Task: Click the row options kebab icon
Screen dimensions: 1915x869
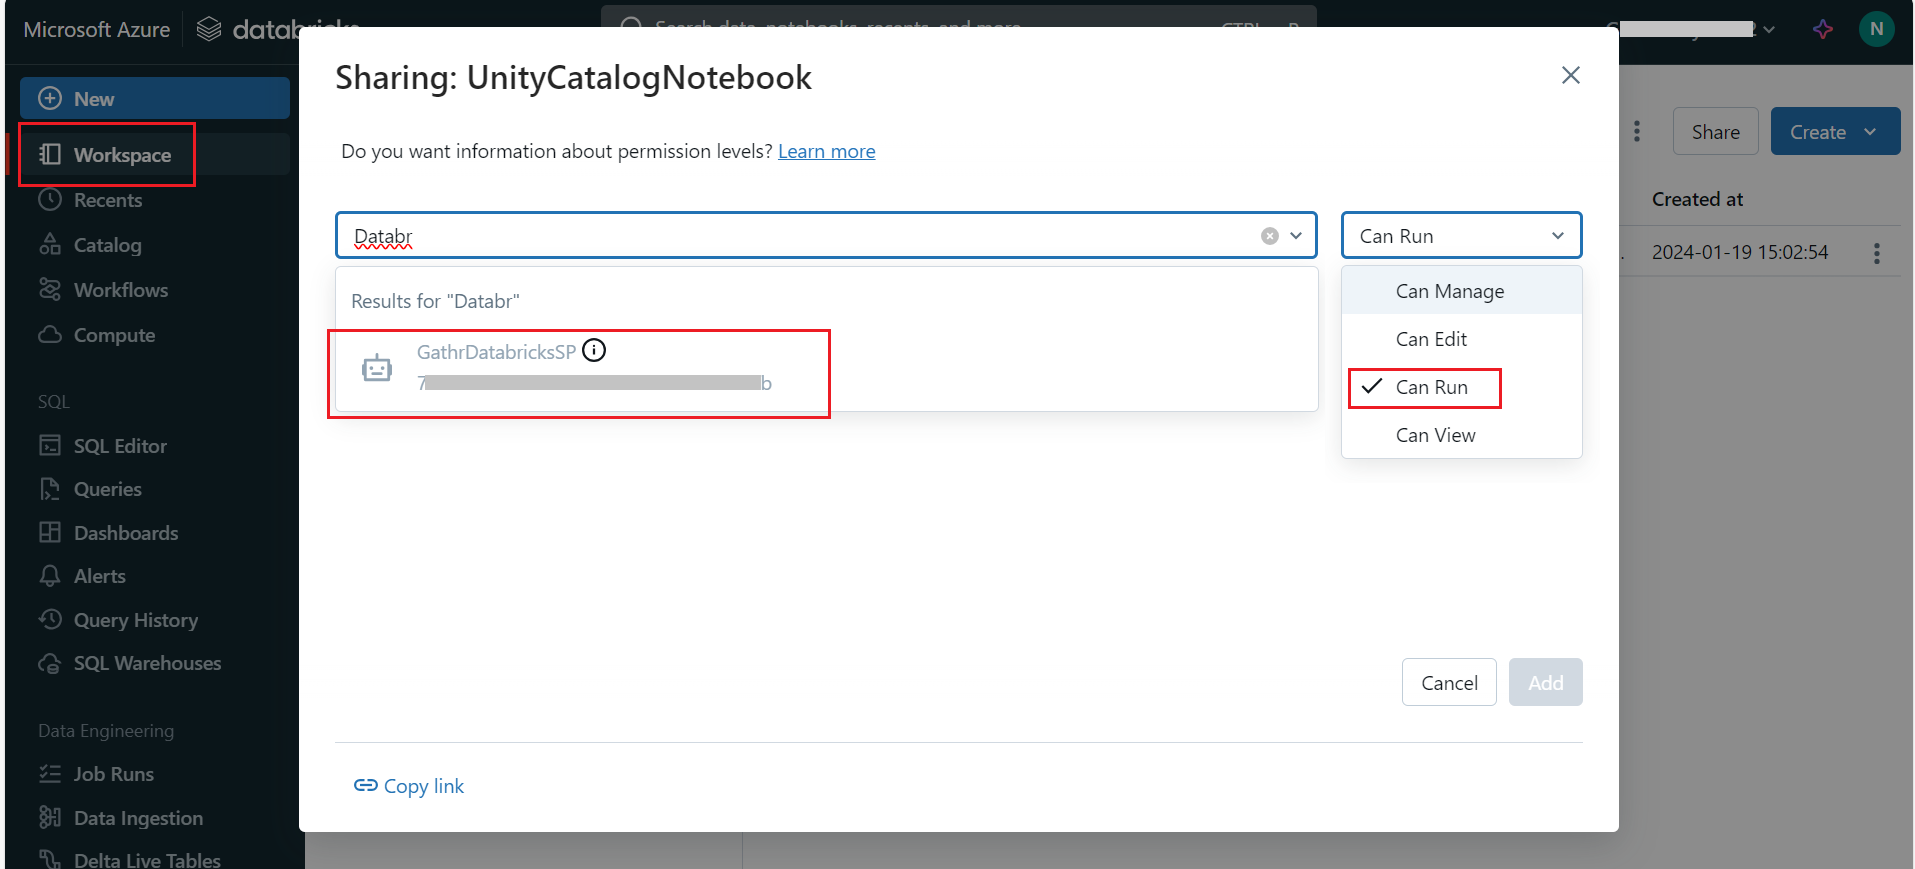Action: pyautogui.click(x=1876, y=253)
